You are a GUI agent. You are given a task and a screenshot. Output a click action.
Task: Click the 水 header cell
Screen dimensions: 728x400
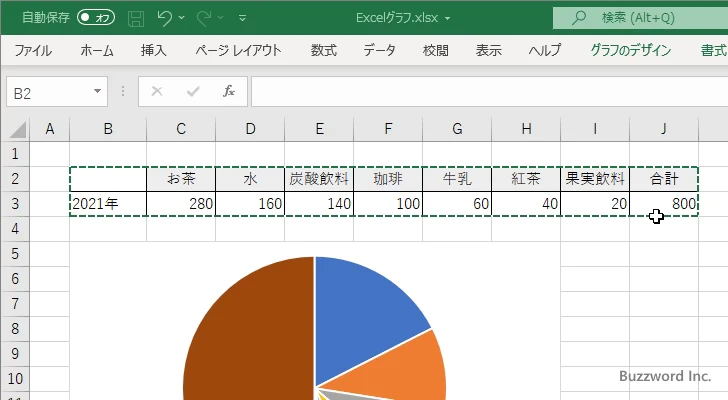(250, 179)
